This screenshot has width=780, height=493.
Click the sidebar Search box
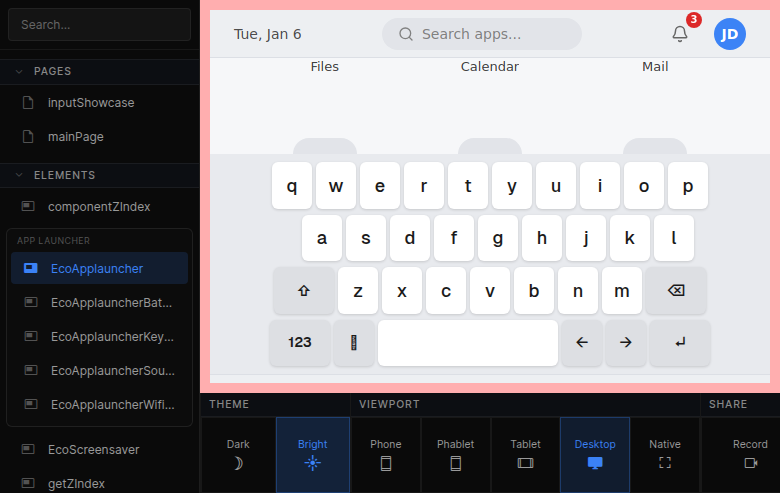[99, 24]
